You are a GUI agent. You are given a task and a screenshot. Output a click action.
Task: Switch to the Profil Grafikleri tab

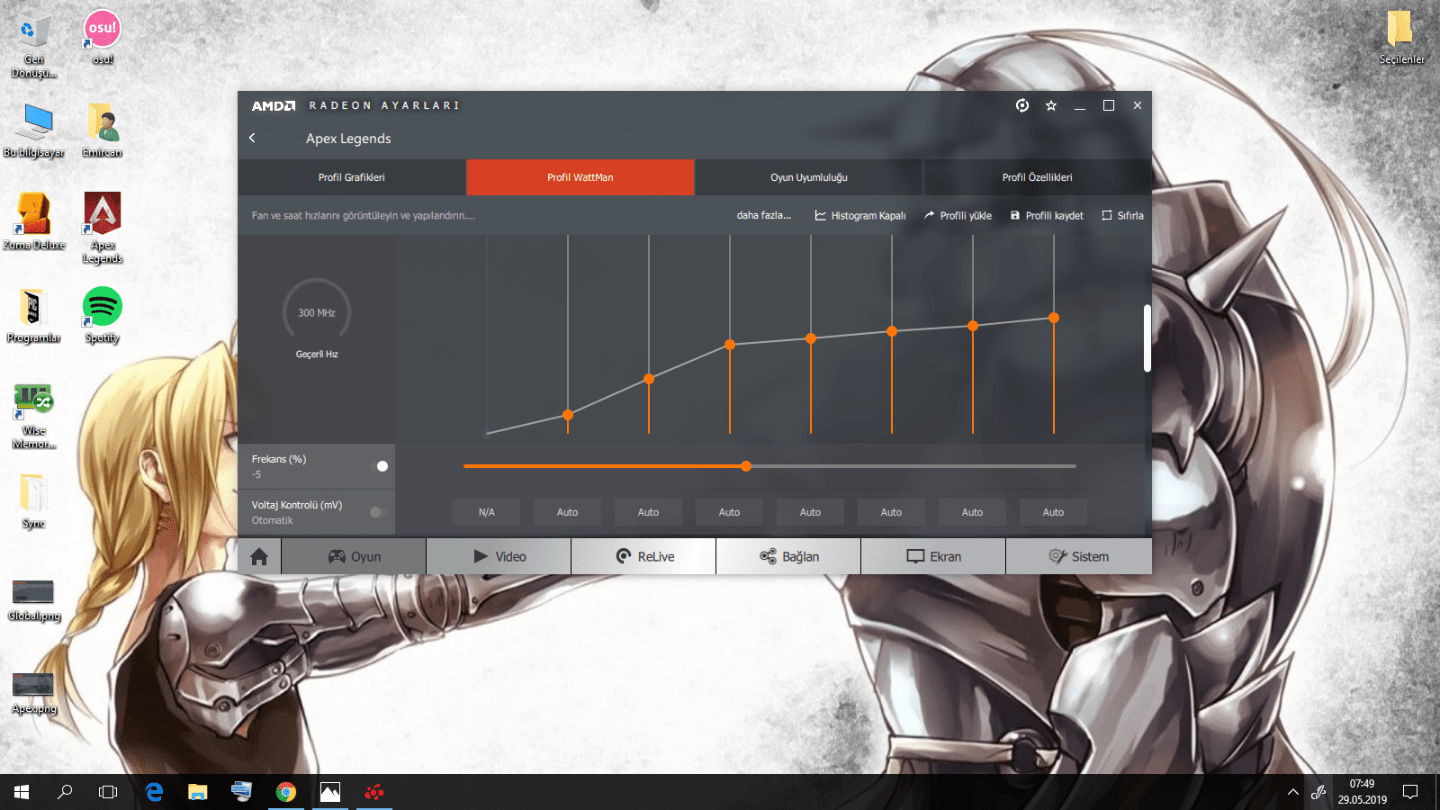click(352, 177)
